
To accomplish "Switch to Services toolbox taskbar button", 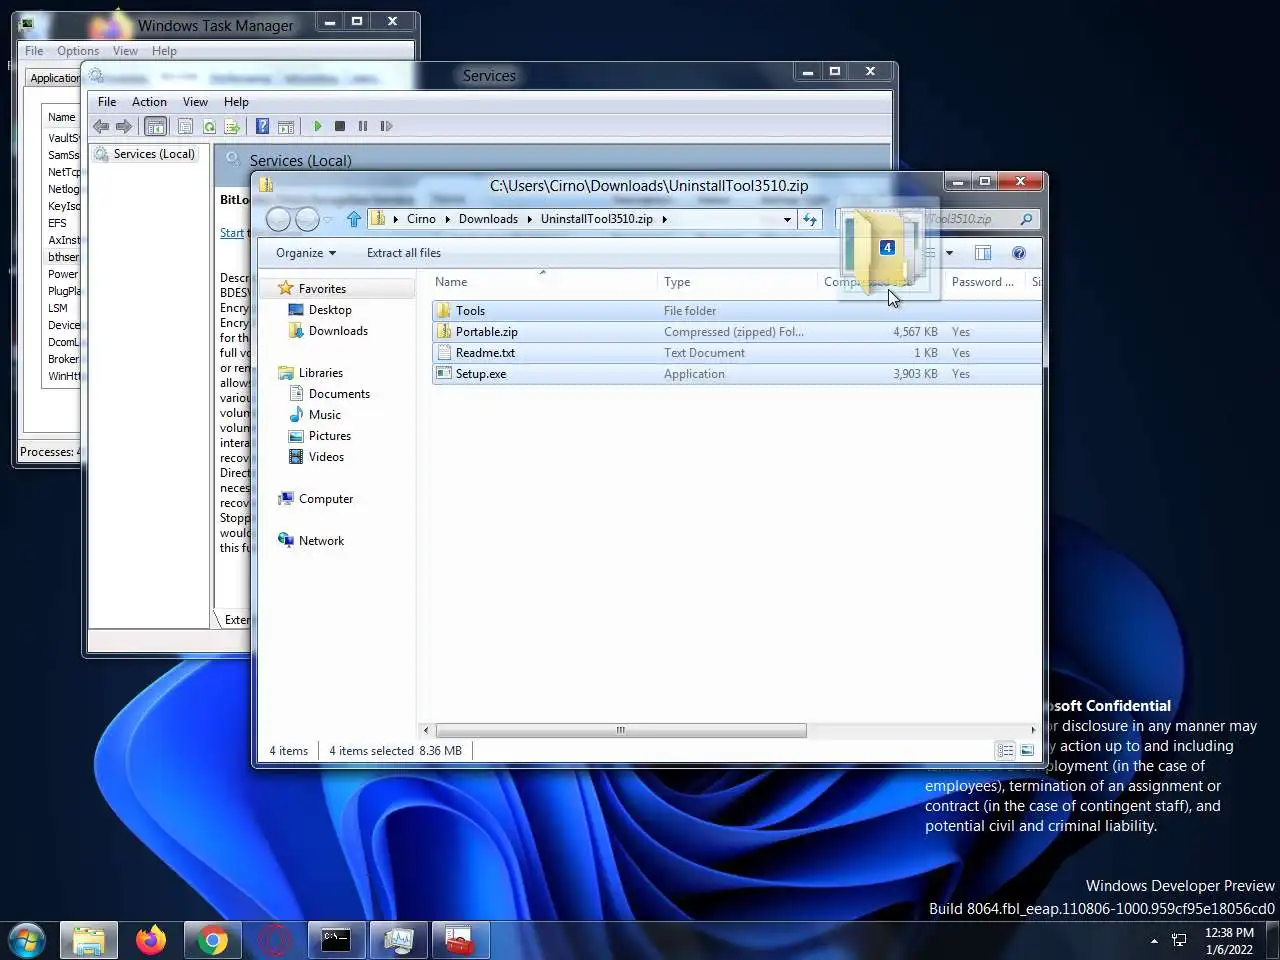I will pos(460,941).
